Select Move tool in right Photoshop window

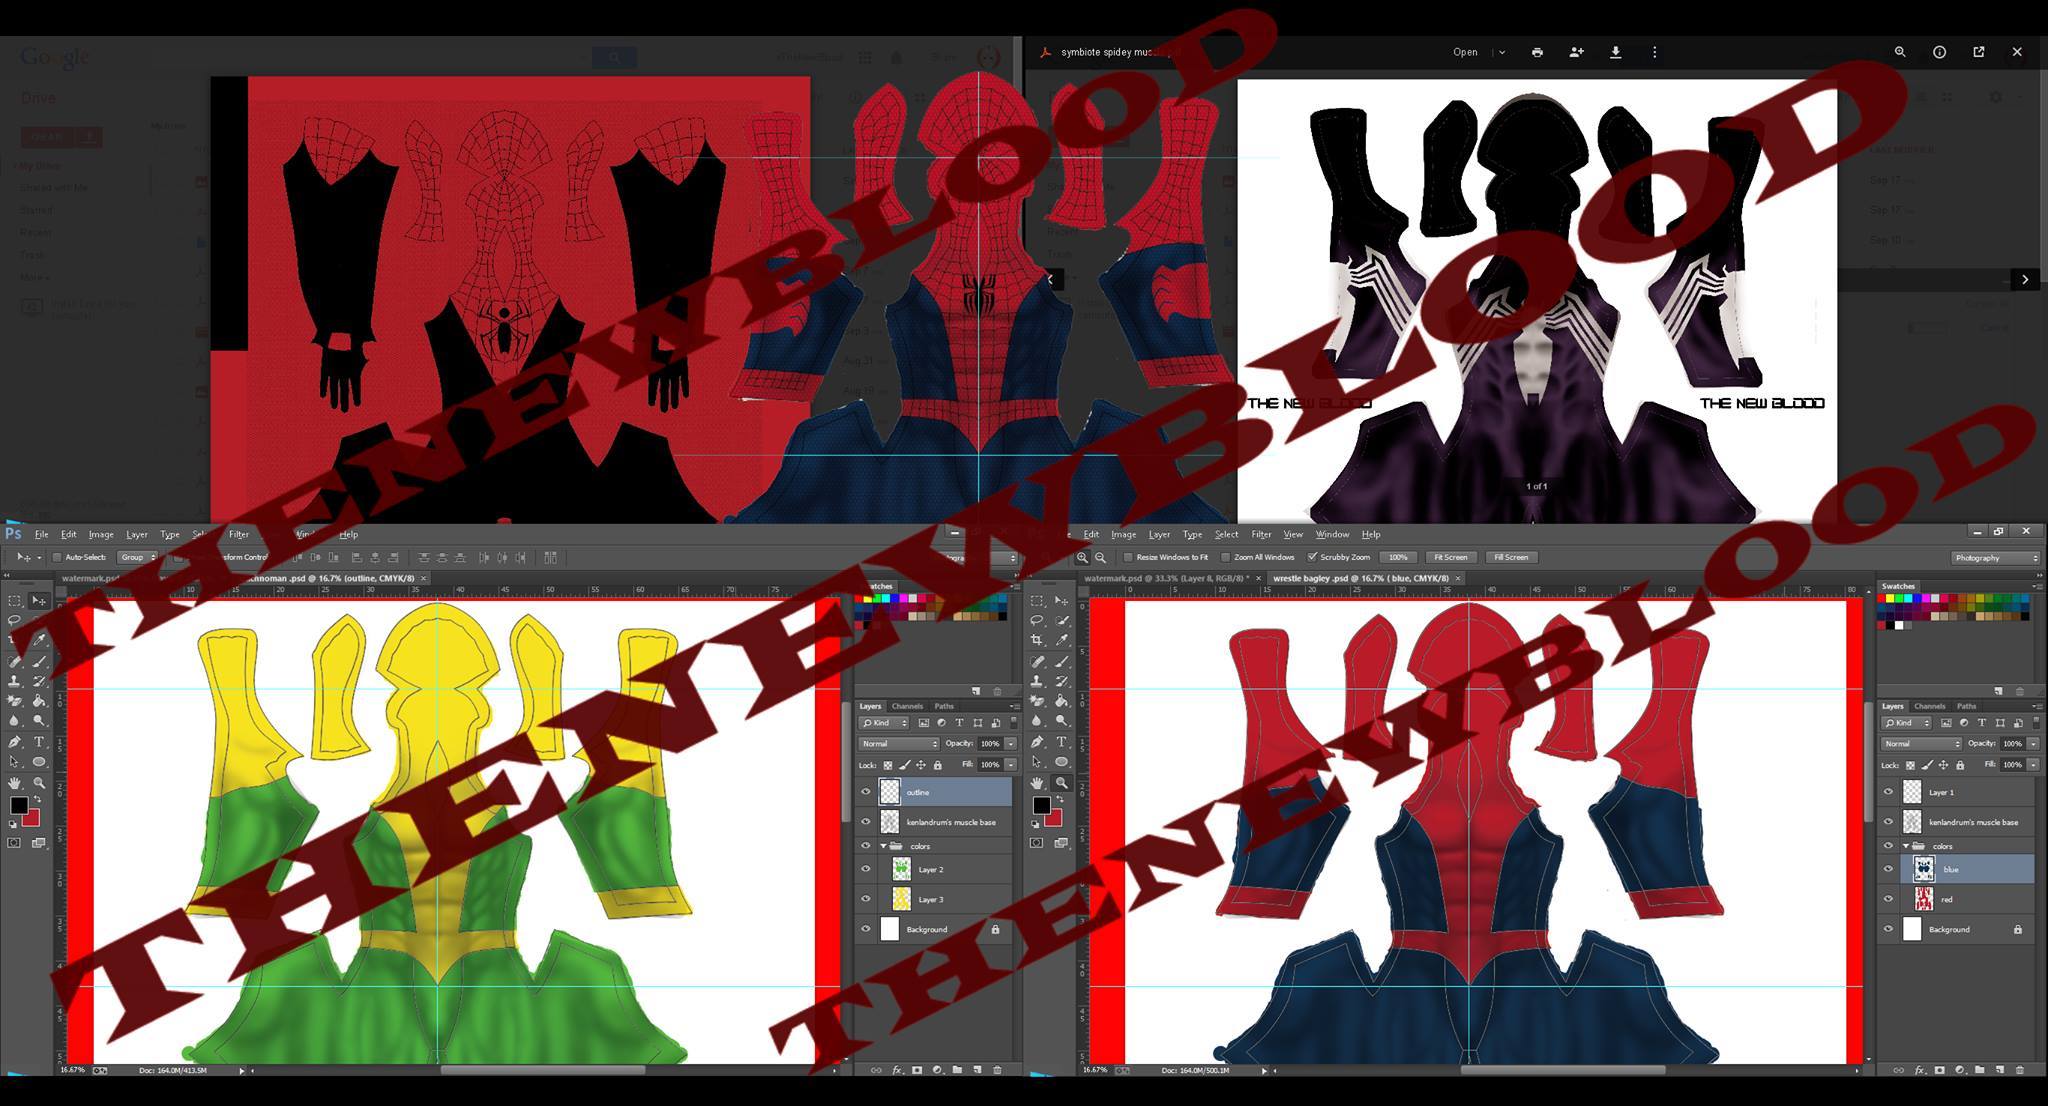[1061, 601]
